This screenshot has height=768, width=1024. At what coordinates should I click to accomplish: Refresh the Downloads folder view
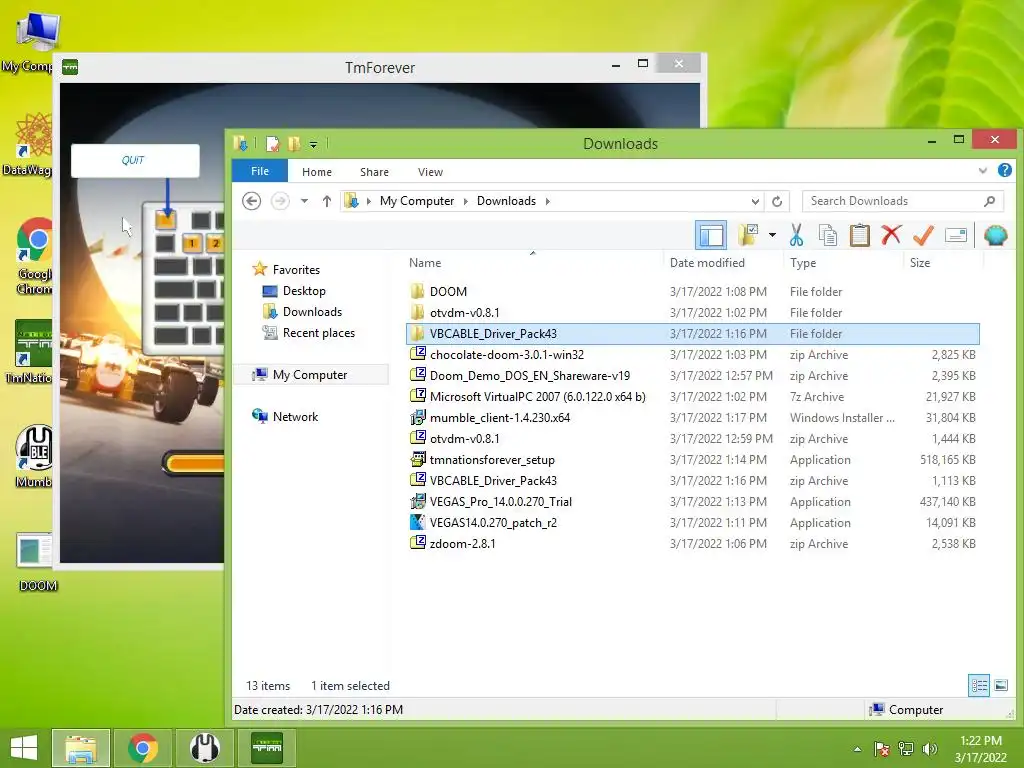coord(777,201)
